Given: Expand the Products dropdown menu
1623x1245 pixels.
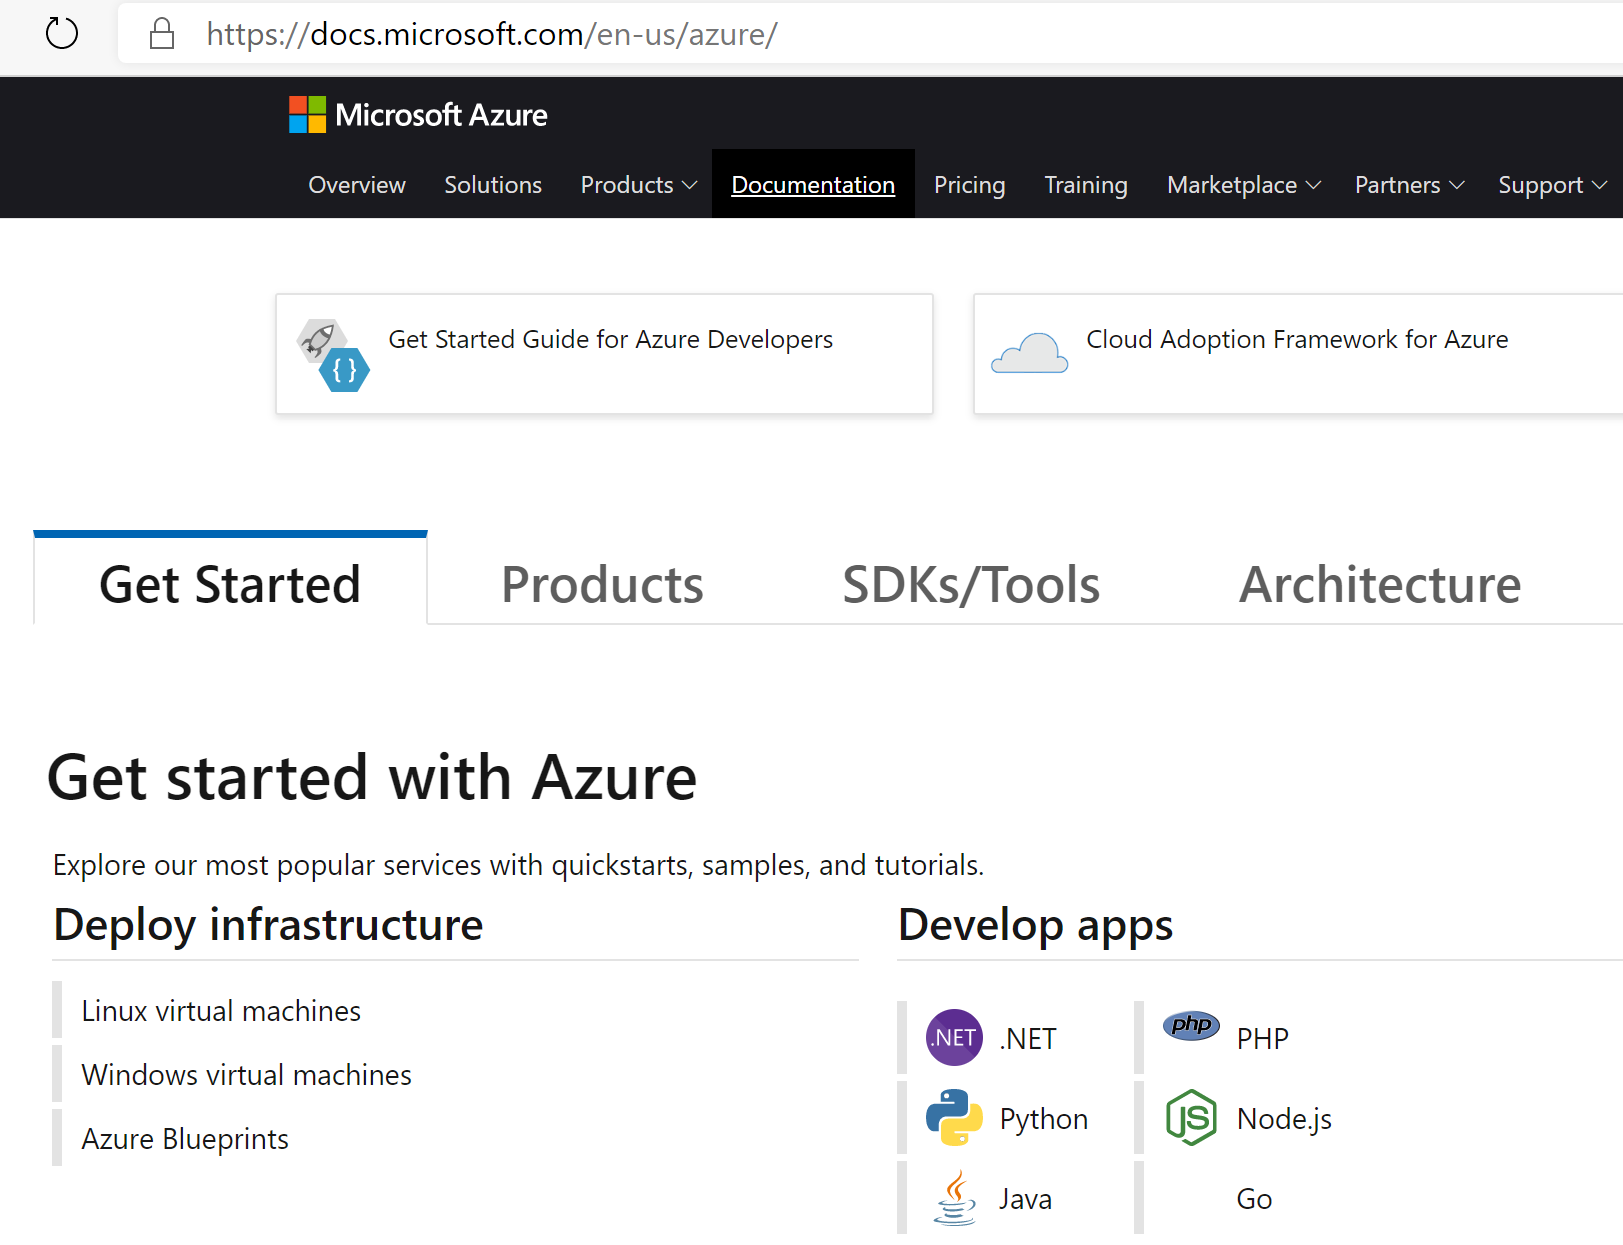Looking at the screenshot, I should pos(637,184).
